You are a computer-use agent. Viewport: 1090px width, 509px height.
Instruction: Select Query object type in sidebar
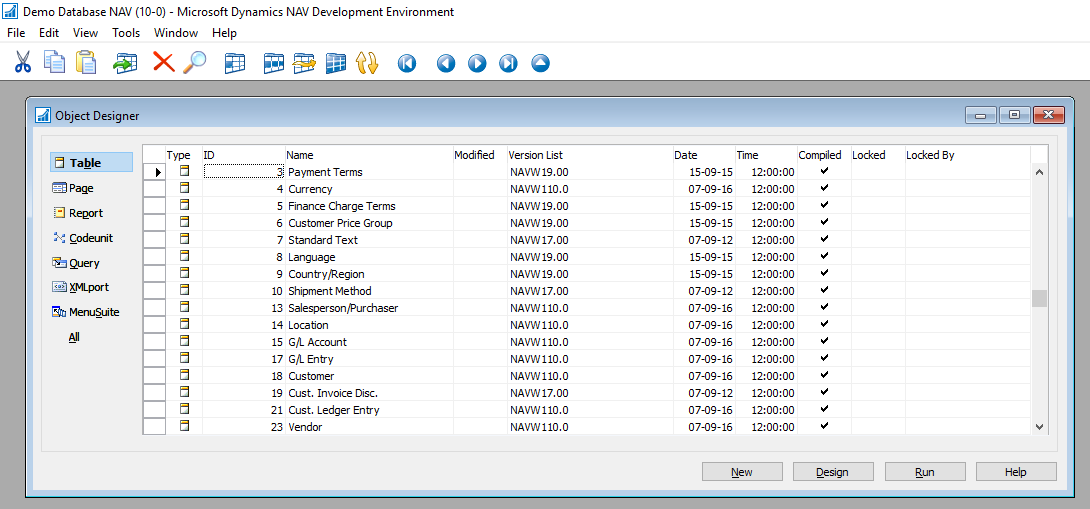[76, 263]
